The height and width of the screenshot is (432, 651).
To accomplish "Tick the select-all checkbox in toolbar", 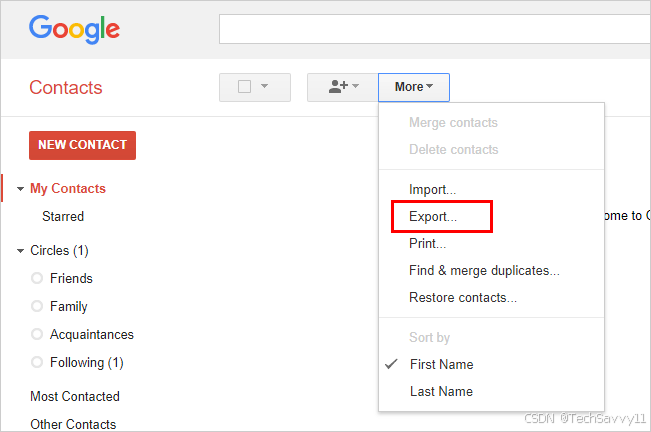I will (244, 87).
